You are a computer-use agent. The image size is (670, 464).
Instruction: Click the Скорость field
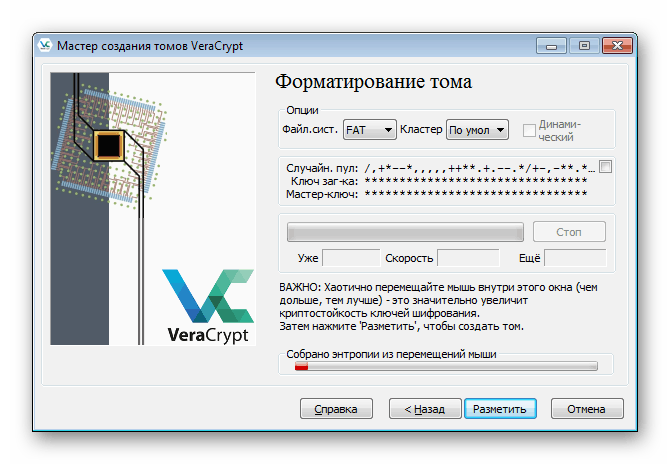tap(468, 258)
